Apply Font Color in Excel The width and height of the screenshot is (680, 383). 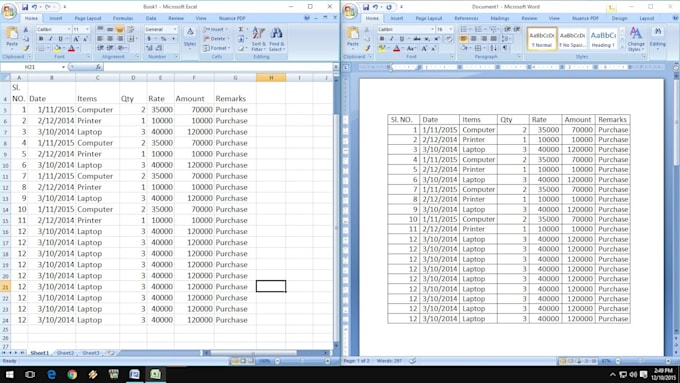tap(72, 48)
